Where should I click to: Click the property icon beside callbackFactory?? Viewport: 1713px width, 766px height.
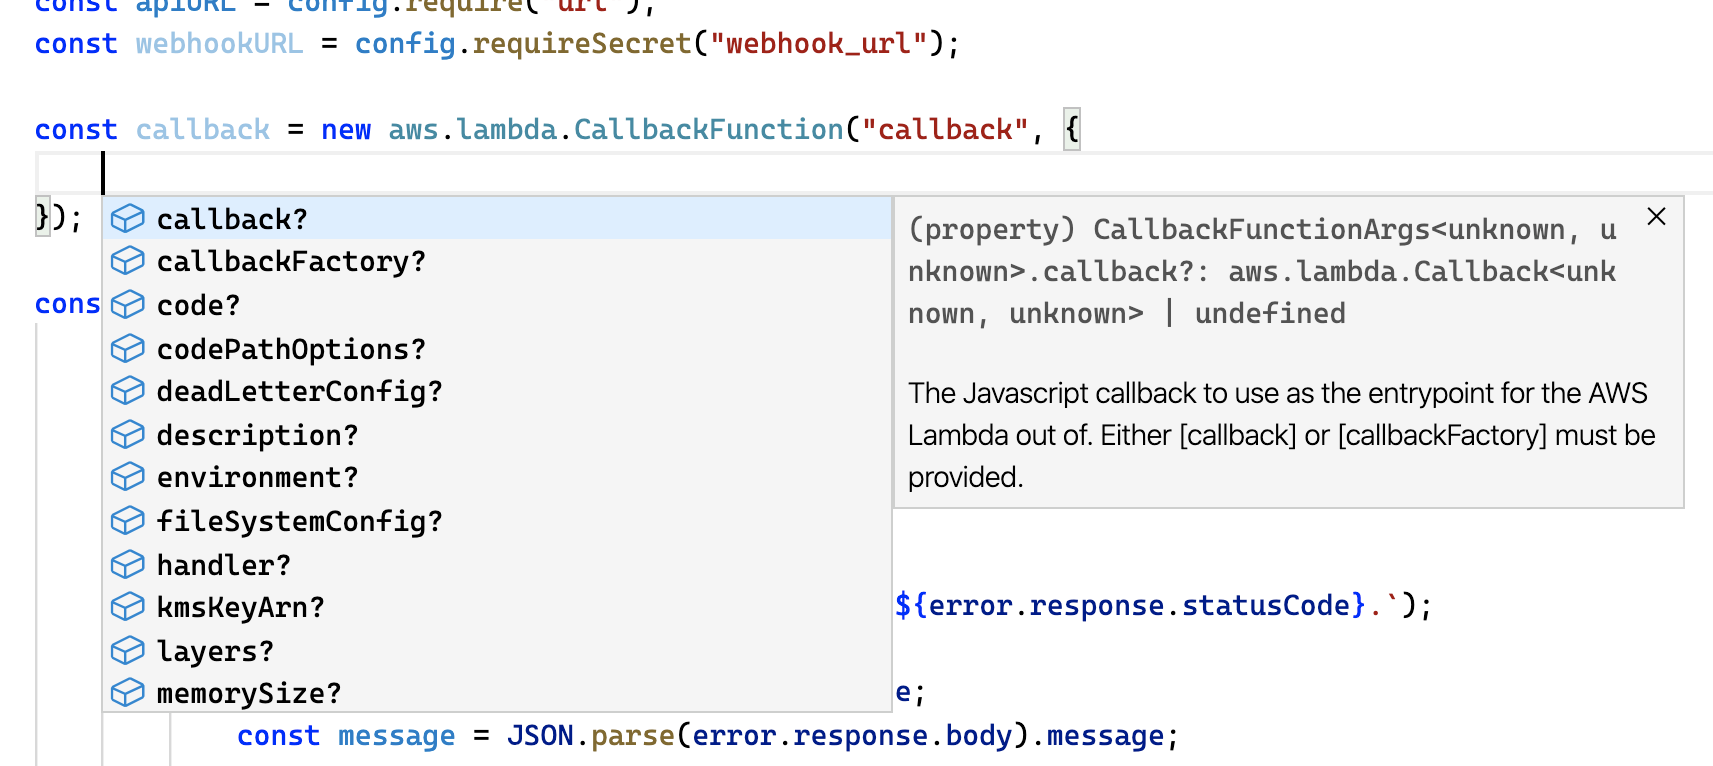pos(128,261)
